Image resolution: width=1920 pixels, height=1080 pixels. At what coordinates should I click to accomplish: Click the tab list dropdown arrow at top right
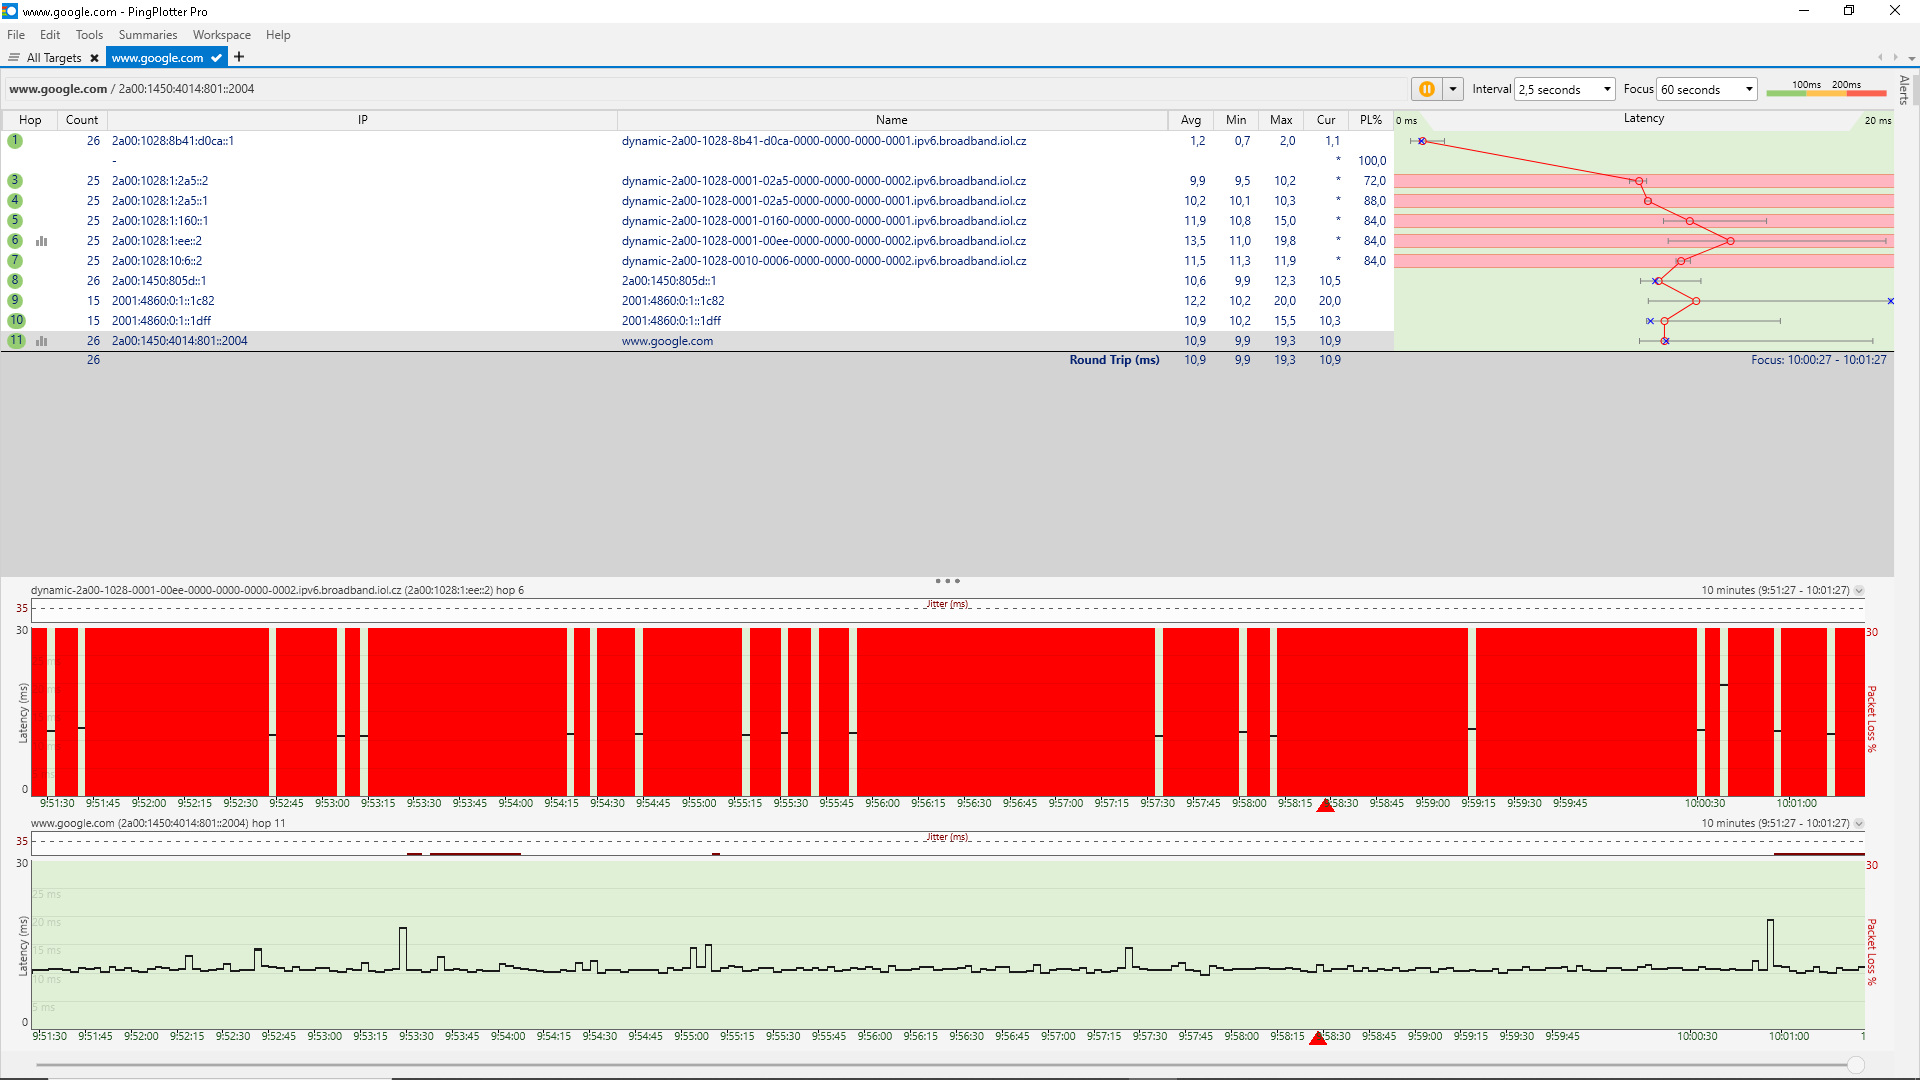pos(1911,58)
